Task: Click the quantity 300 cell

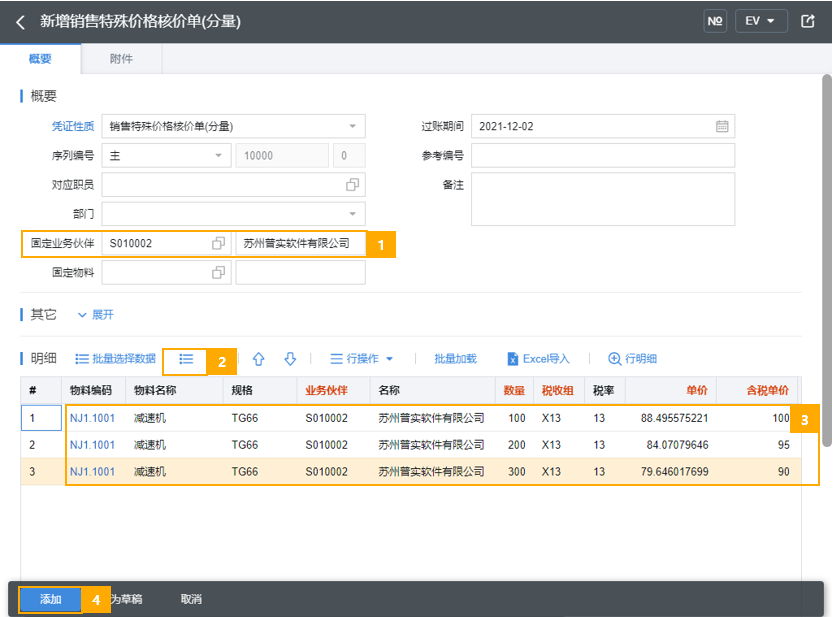Action: click(x=516, y=472)
